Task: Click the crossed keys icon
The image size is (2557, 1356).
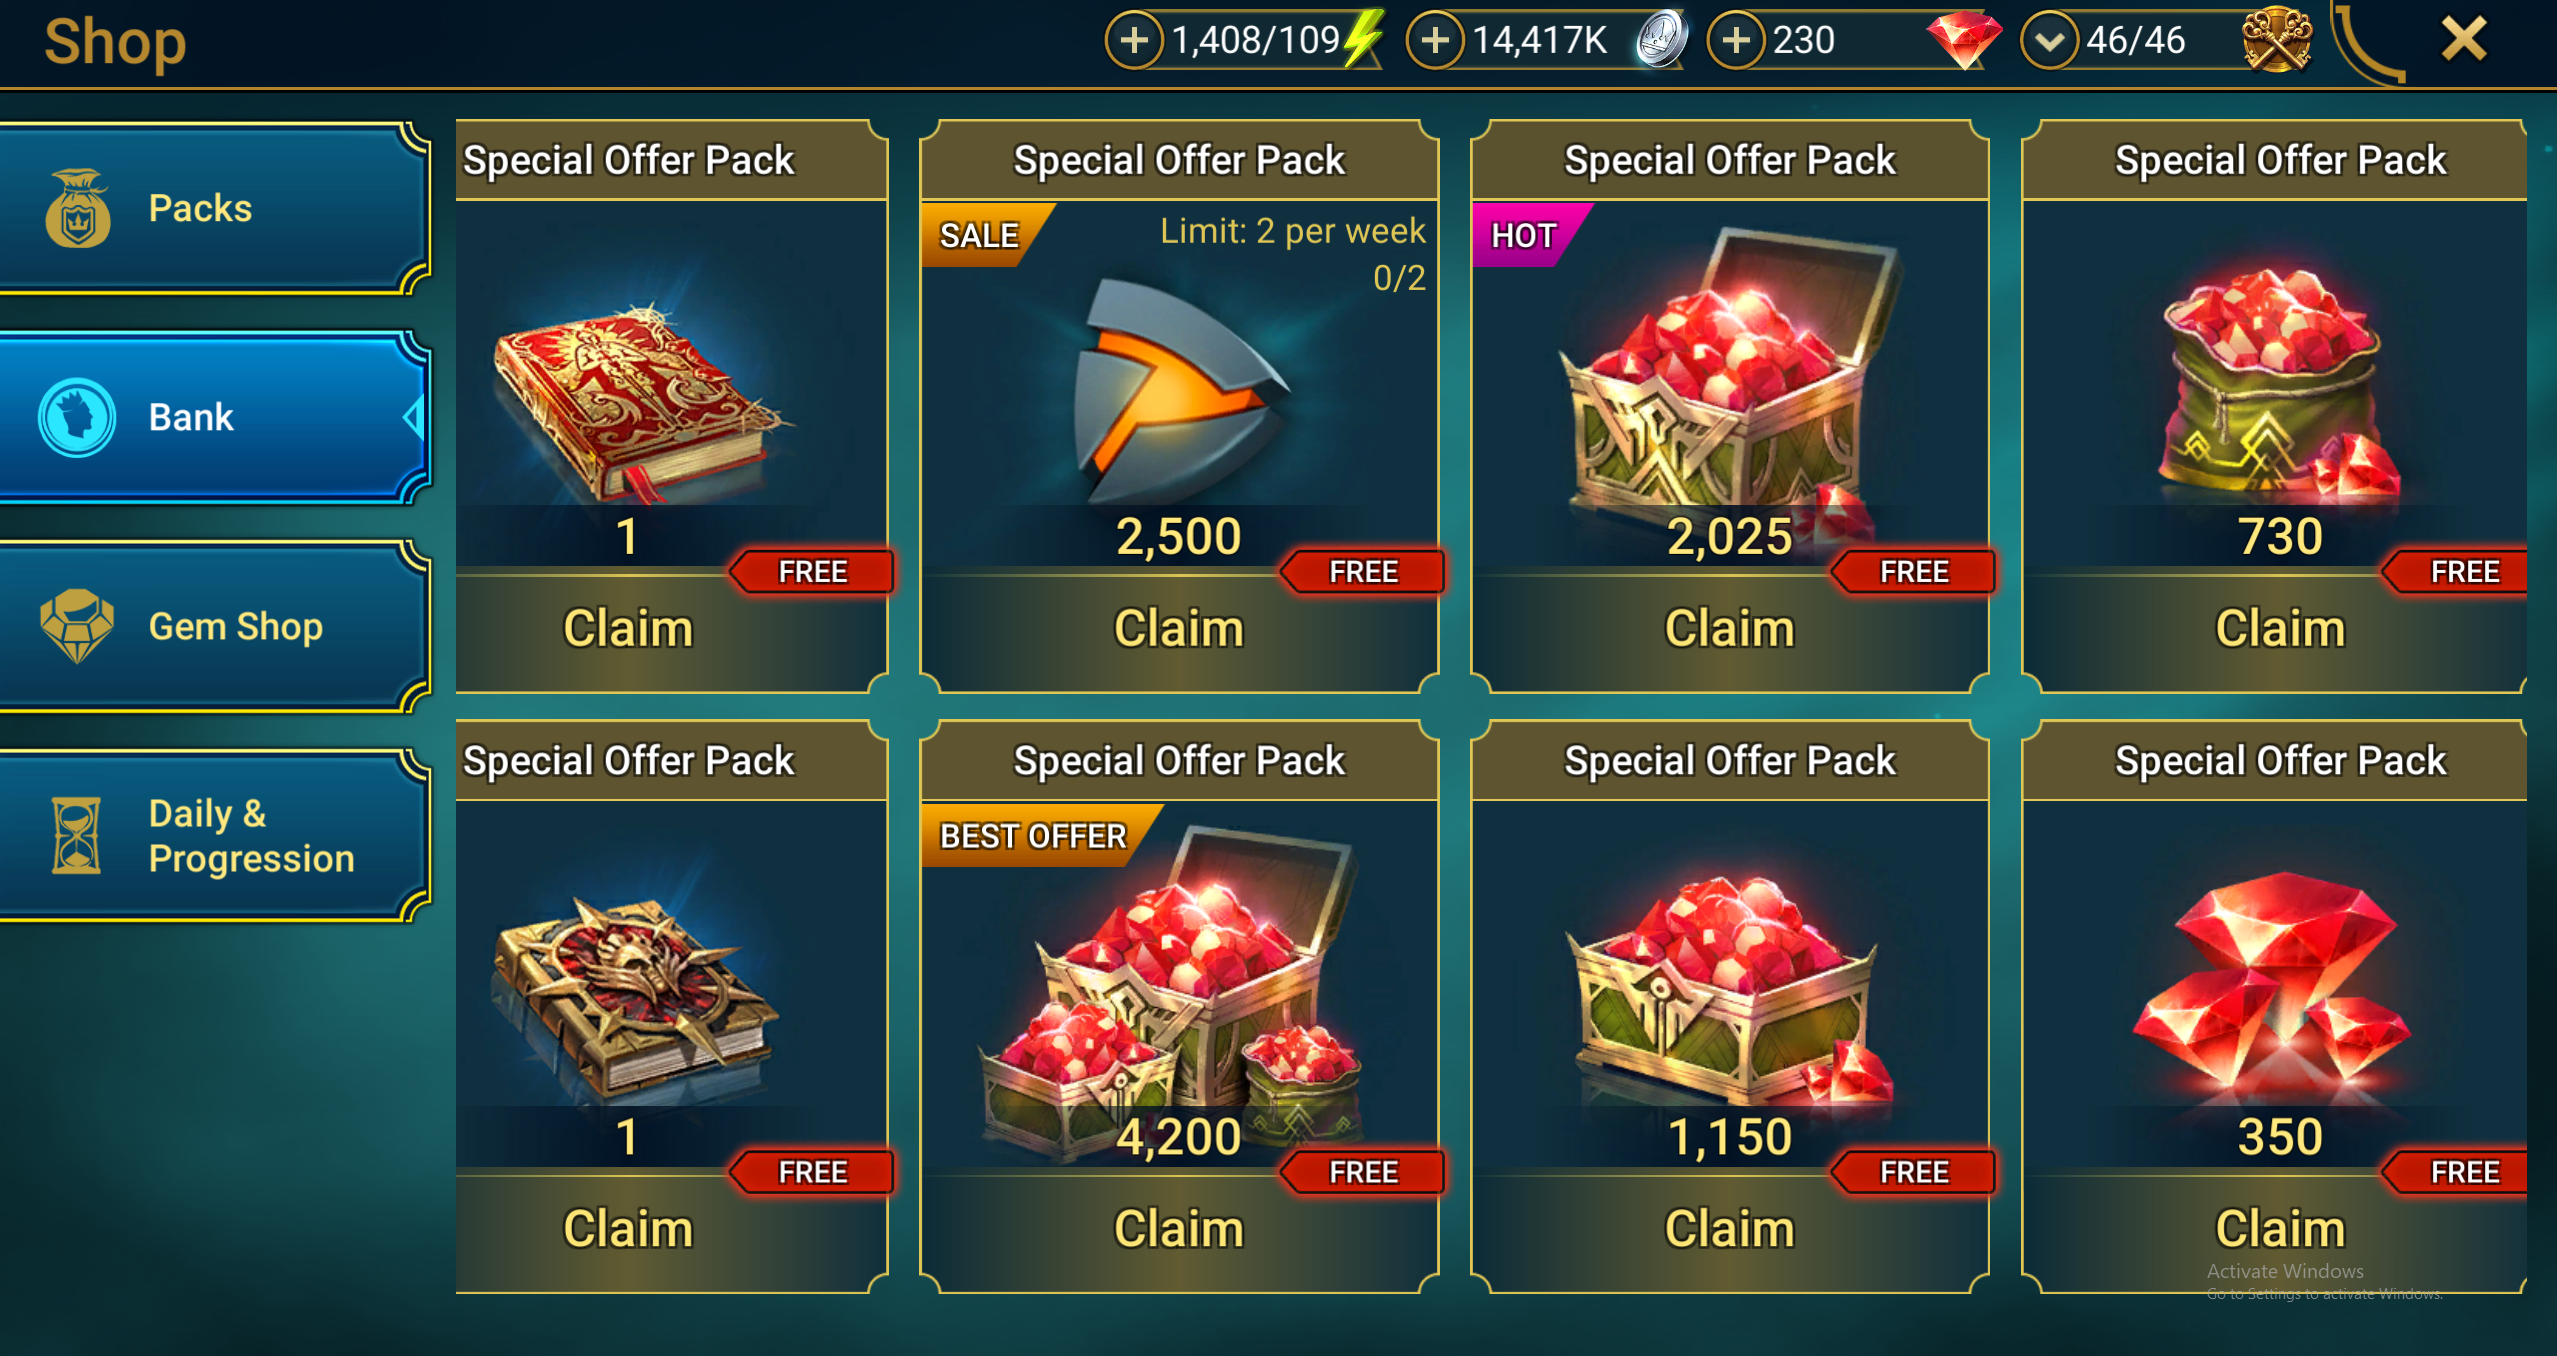Action: click(x=2277, y=40)
